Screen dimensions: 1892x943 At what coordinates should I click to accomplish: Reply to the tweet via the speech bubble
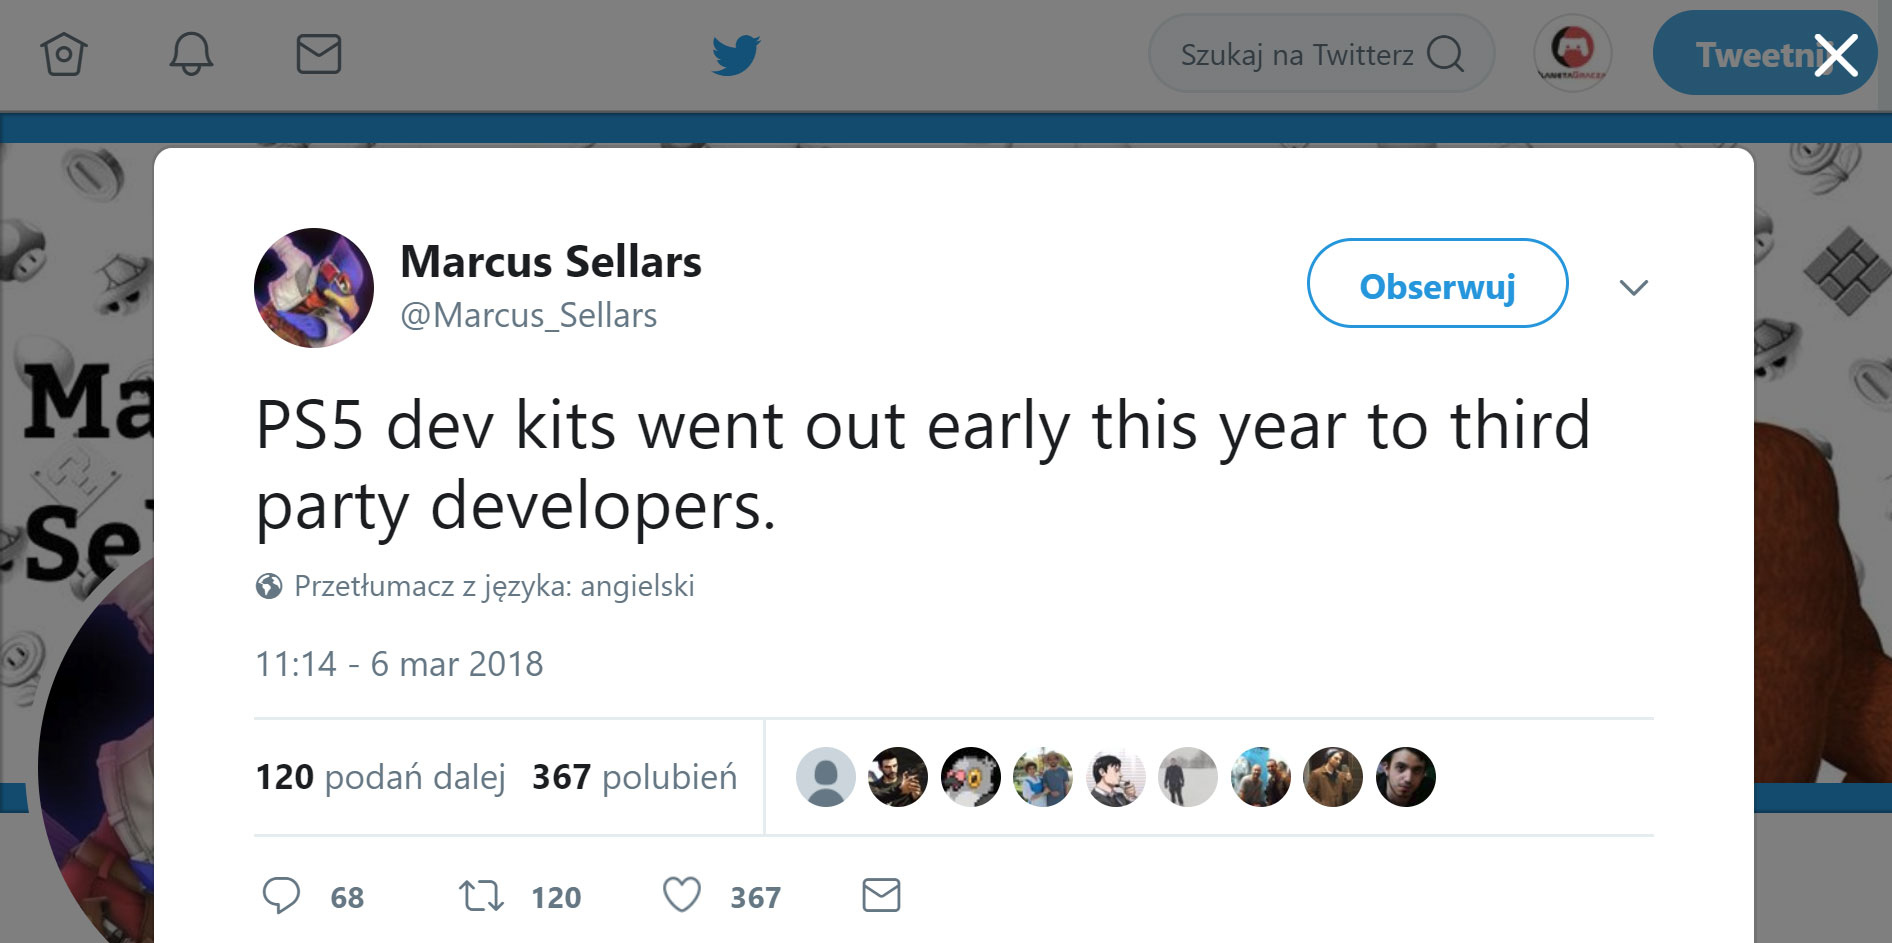281,896
